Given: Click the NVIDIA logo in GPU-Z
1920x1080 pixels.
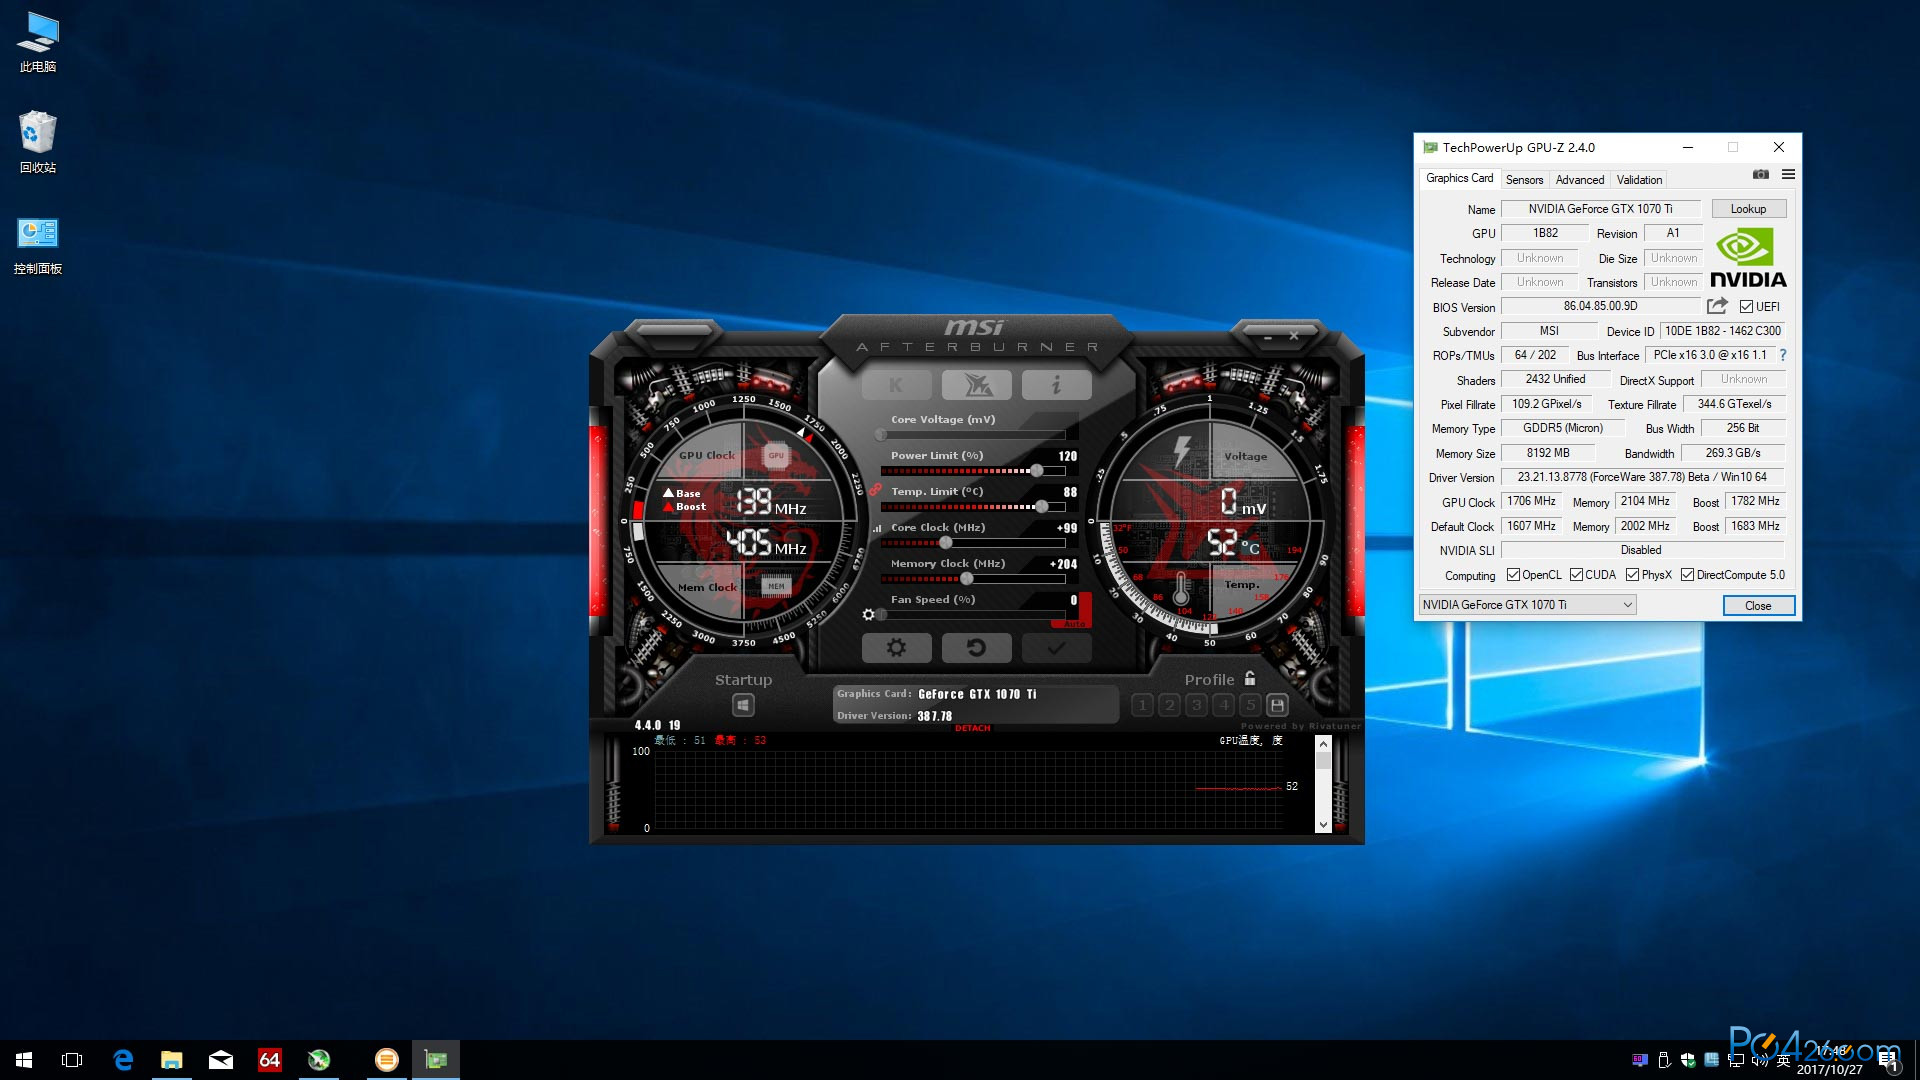Looking at the screenshot, I should 1748,258.
